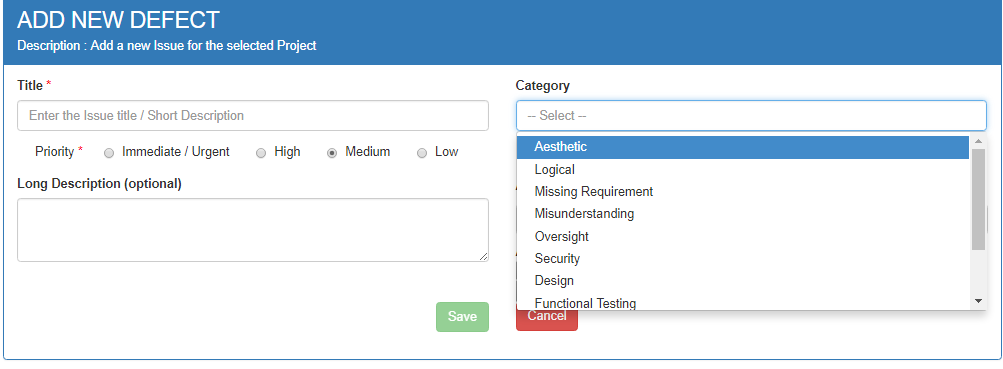The image size is (1003, 369).
Task: Pick the Low priority radio button
Action: pos(422,153)
